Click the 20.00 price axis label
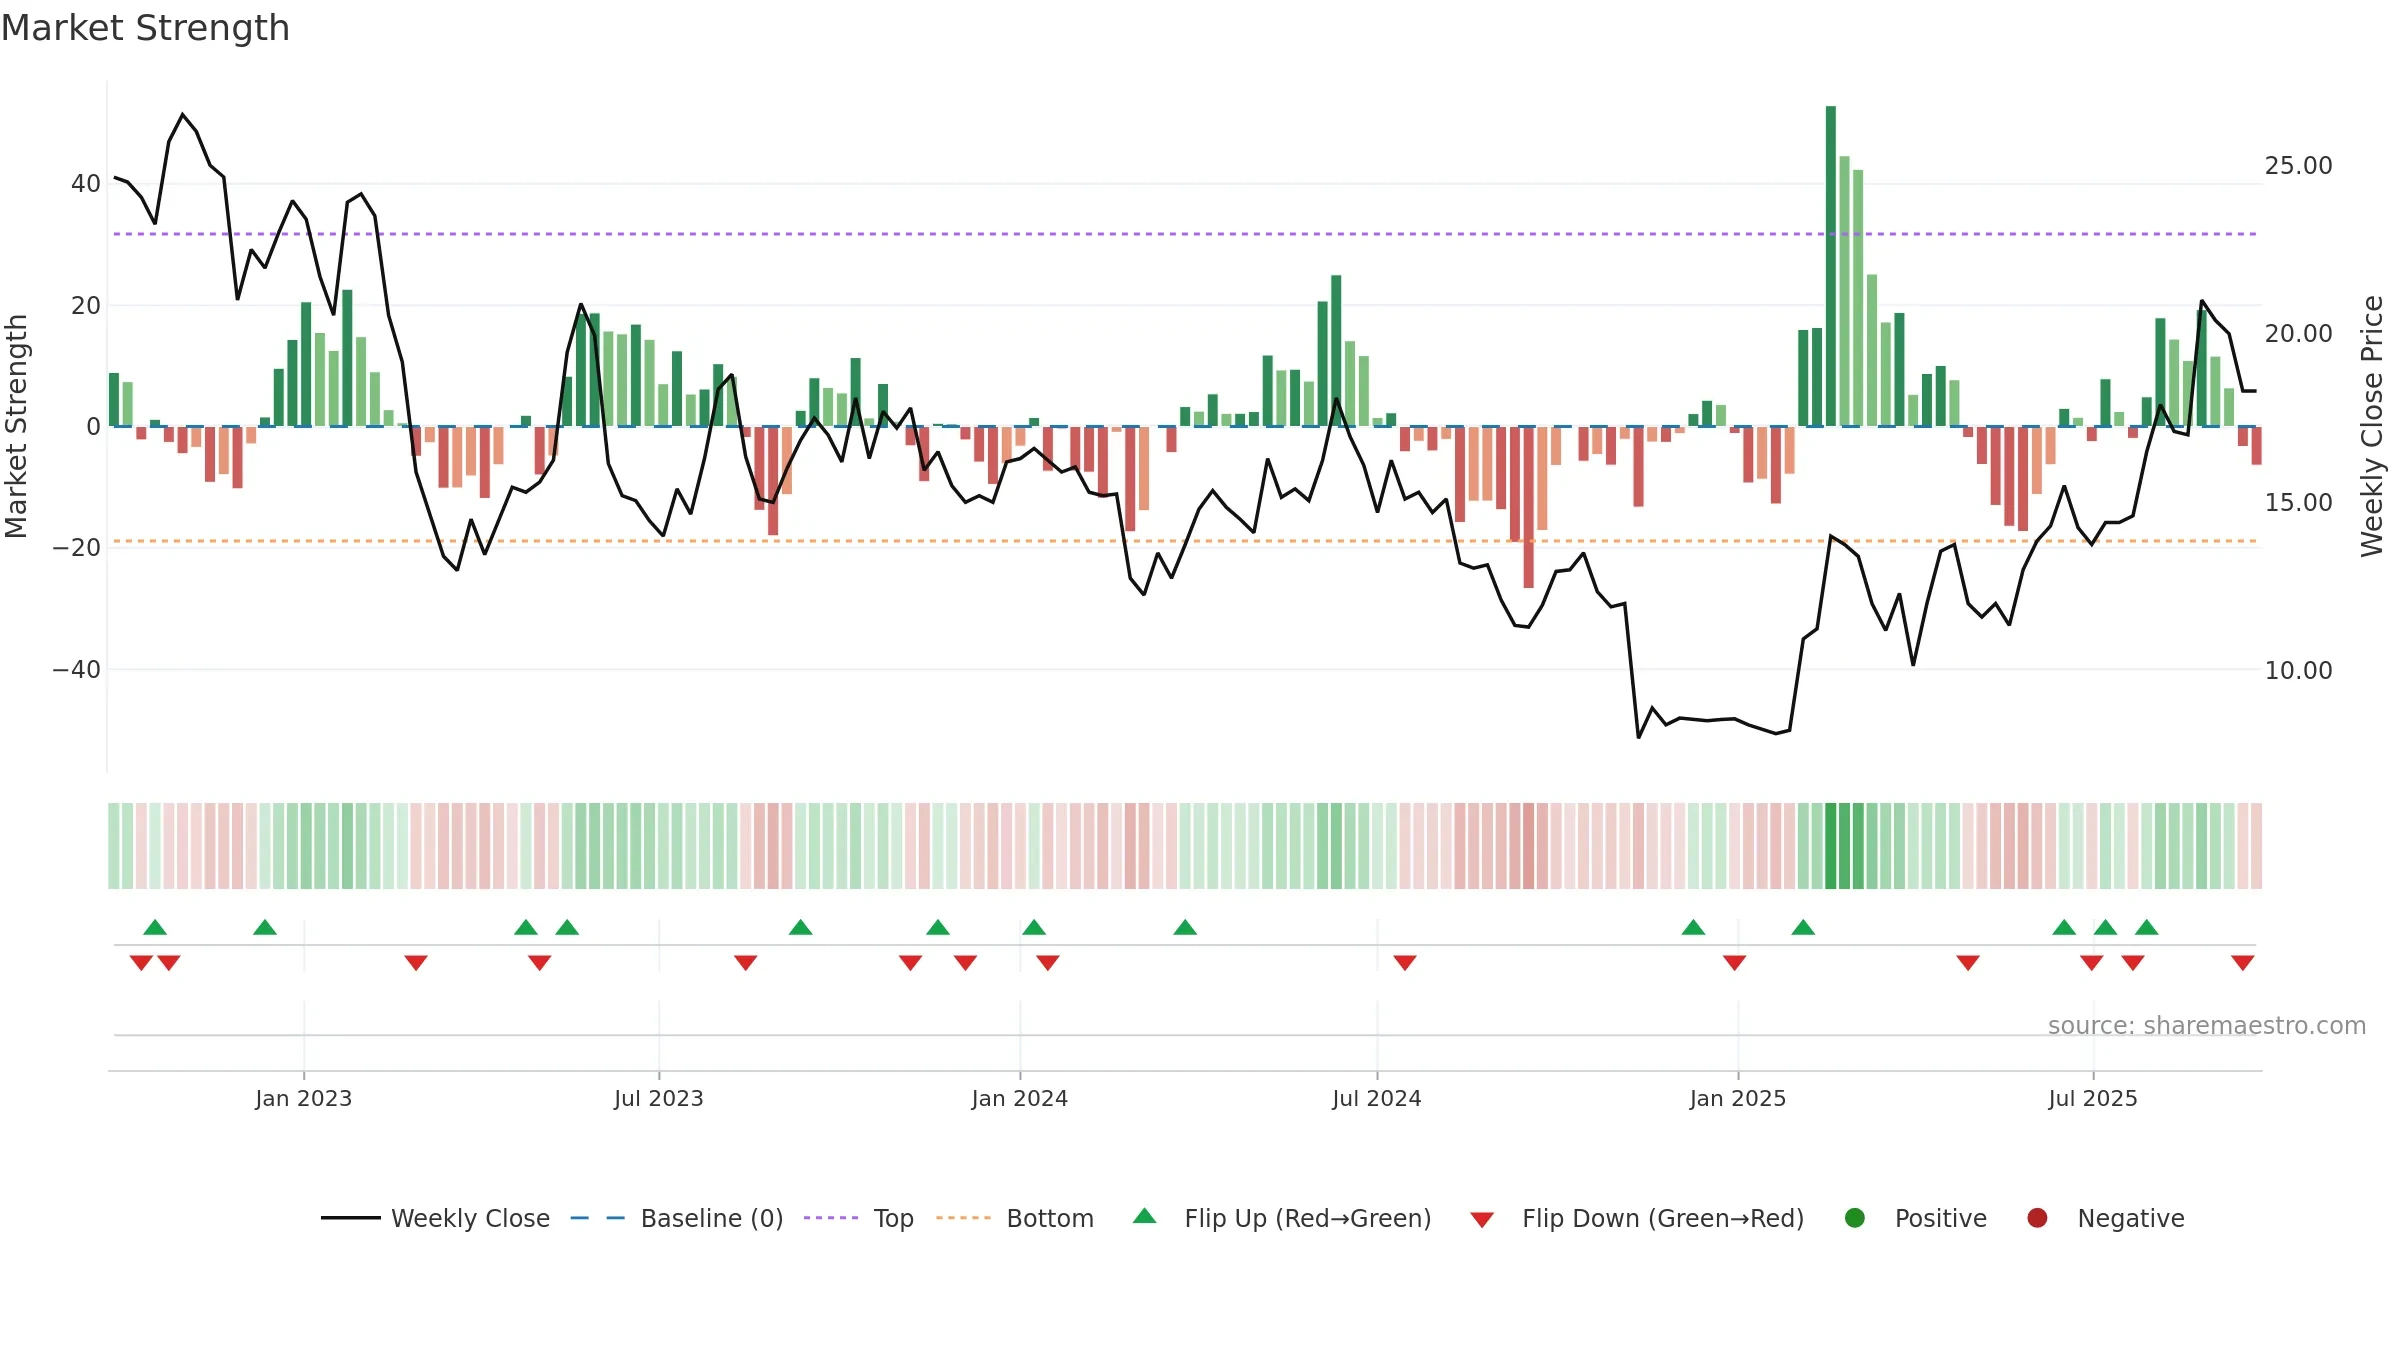 pos(2298,333)
